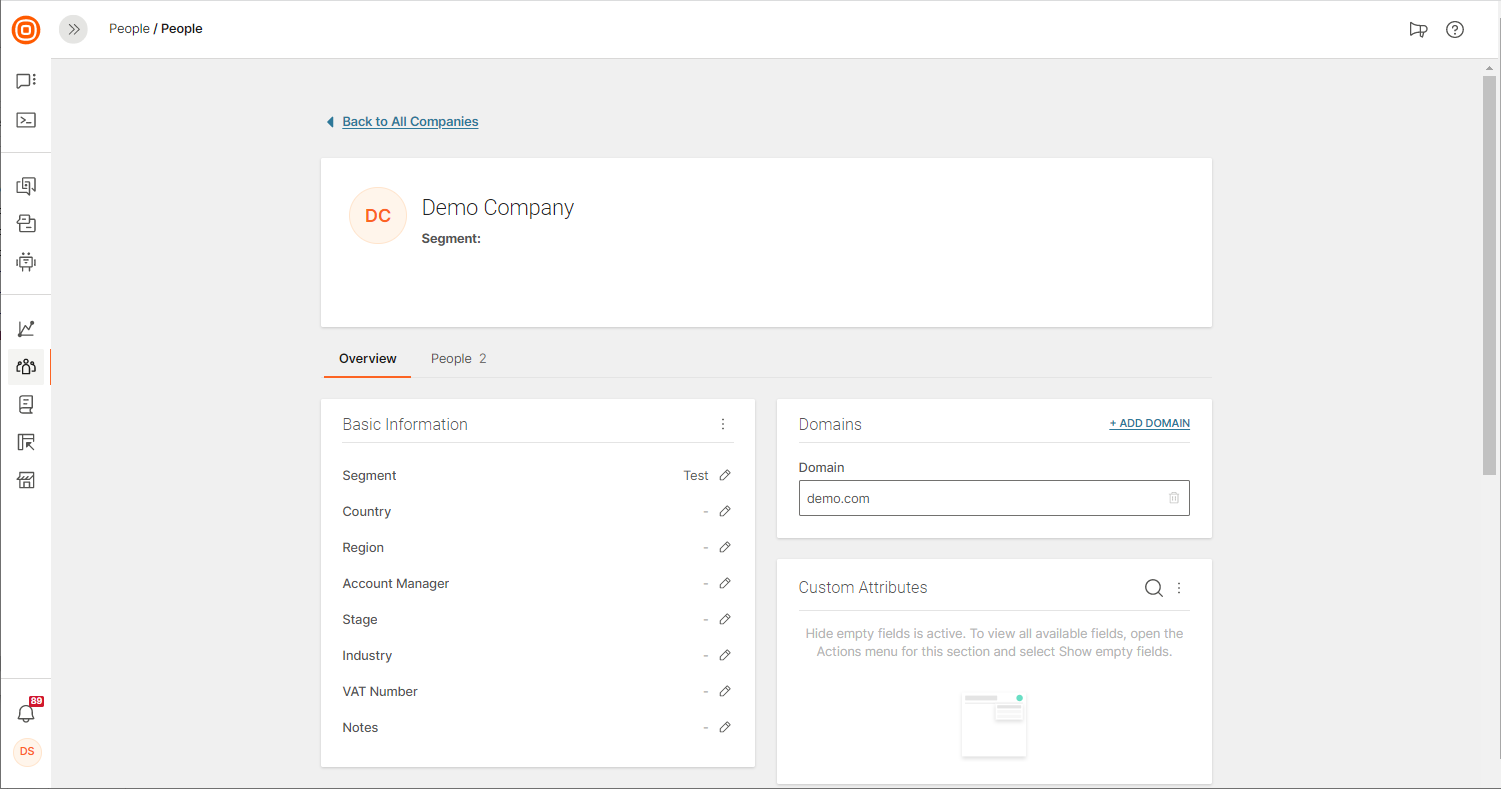Open Custom Attributes actions menu

[1179, 588]
